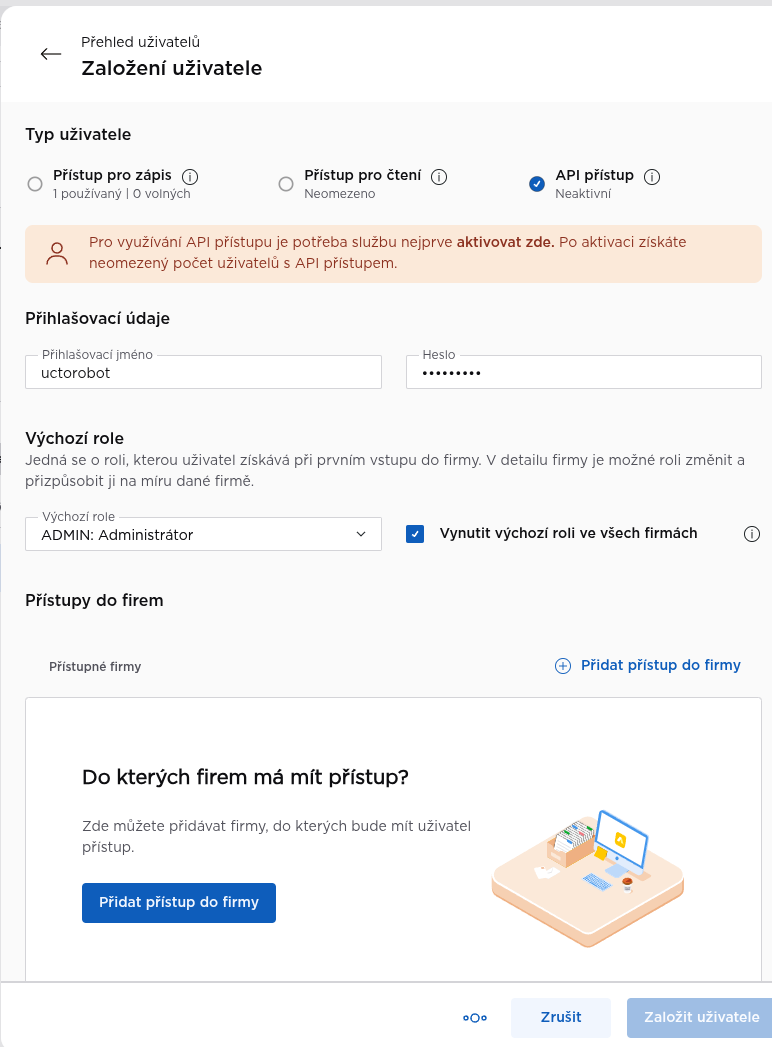Click the Heslo password field
This screenshot has width=772, height=1047.
584,372
